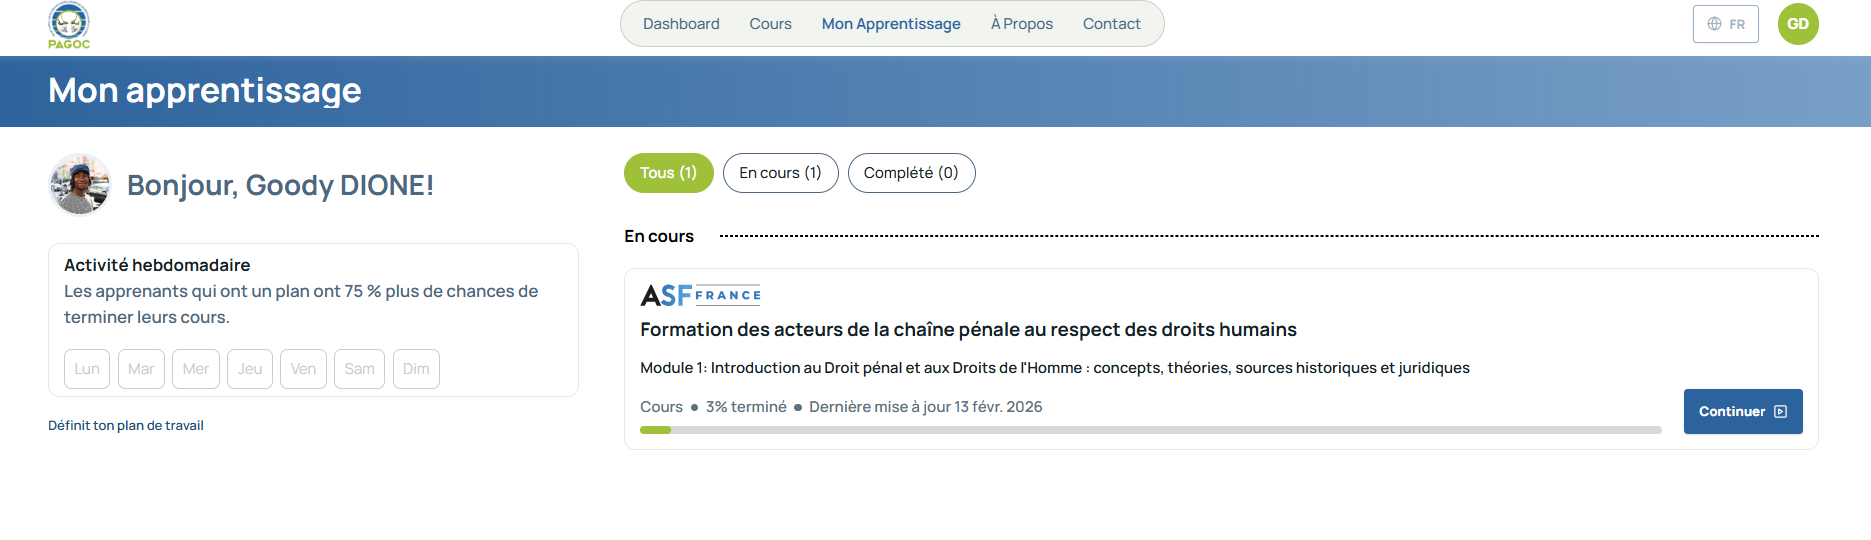Filter by En cours (1)

click(780, 173)
